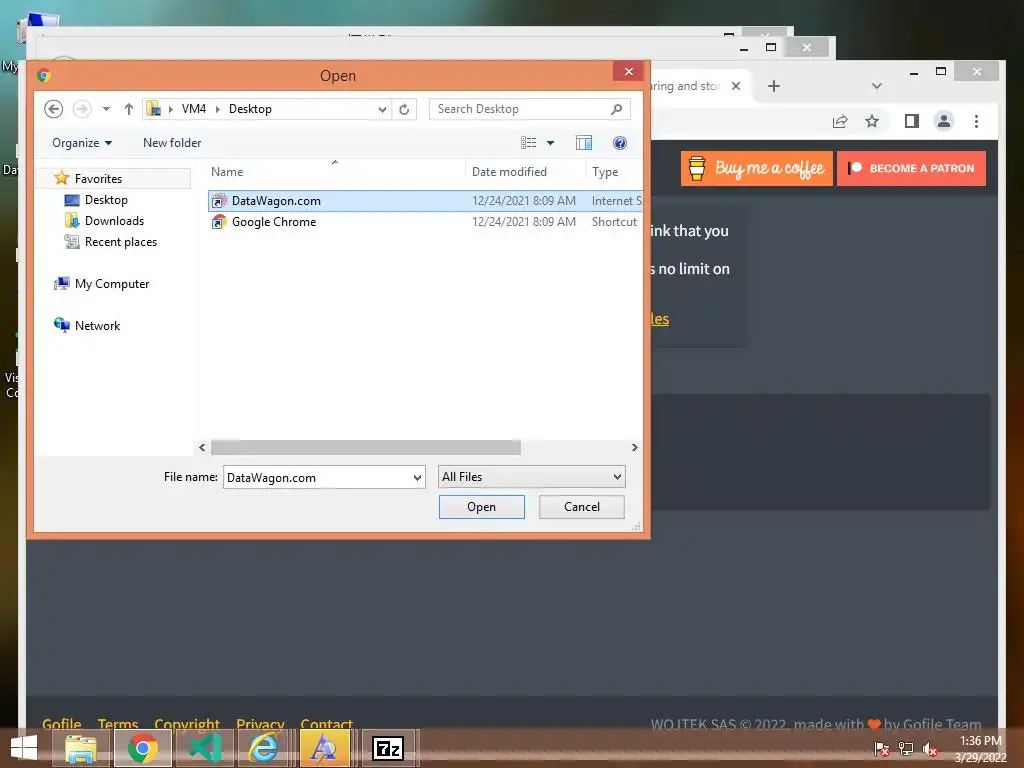Viewport: 1024px width, 768px height.
Task: Expand the address bar path dropdown
Action: [382, 110]
